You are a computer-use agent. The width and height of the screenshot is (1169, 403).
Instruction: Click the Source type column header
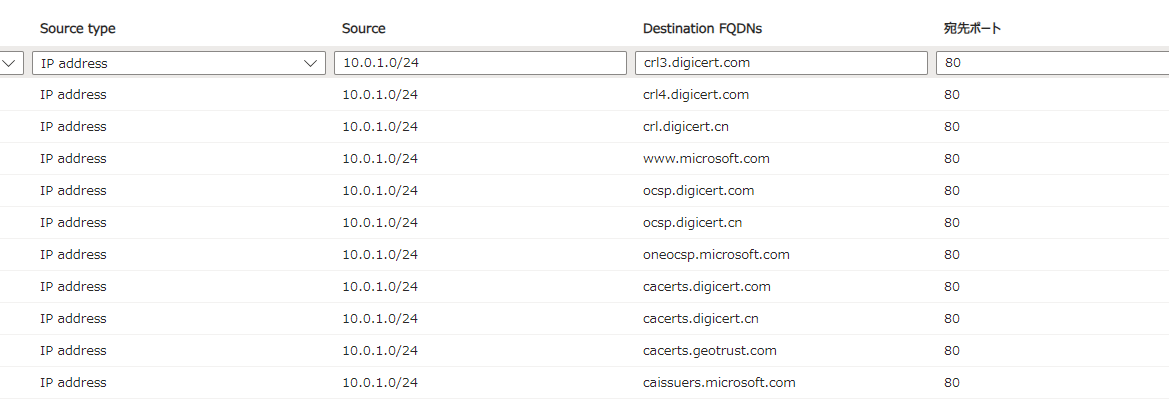pos(78,29)
